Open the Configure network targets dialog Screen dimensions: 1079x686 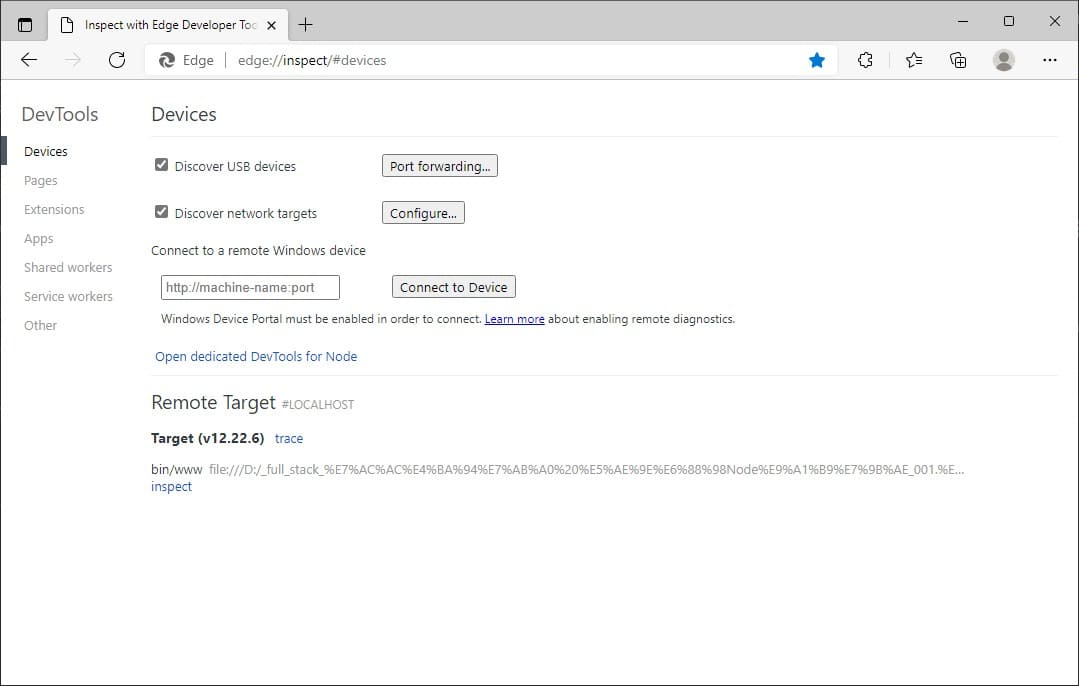tap(423, 213)
